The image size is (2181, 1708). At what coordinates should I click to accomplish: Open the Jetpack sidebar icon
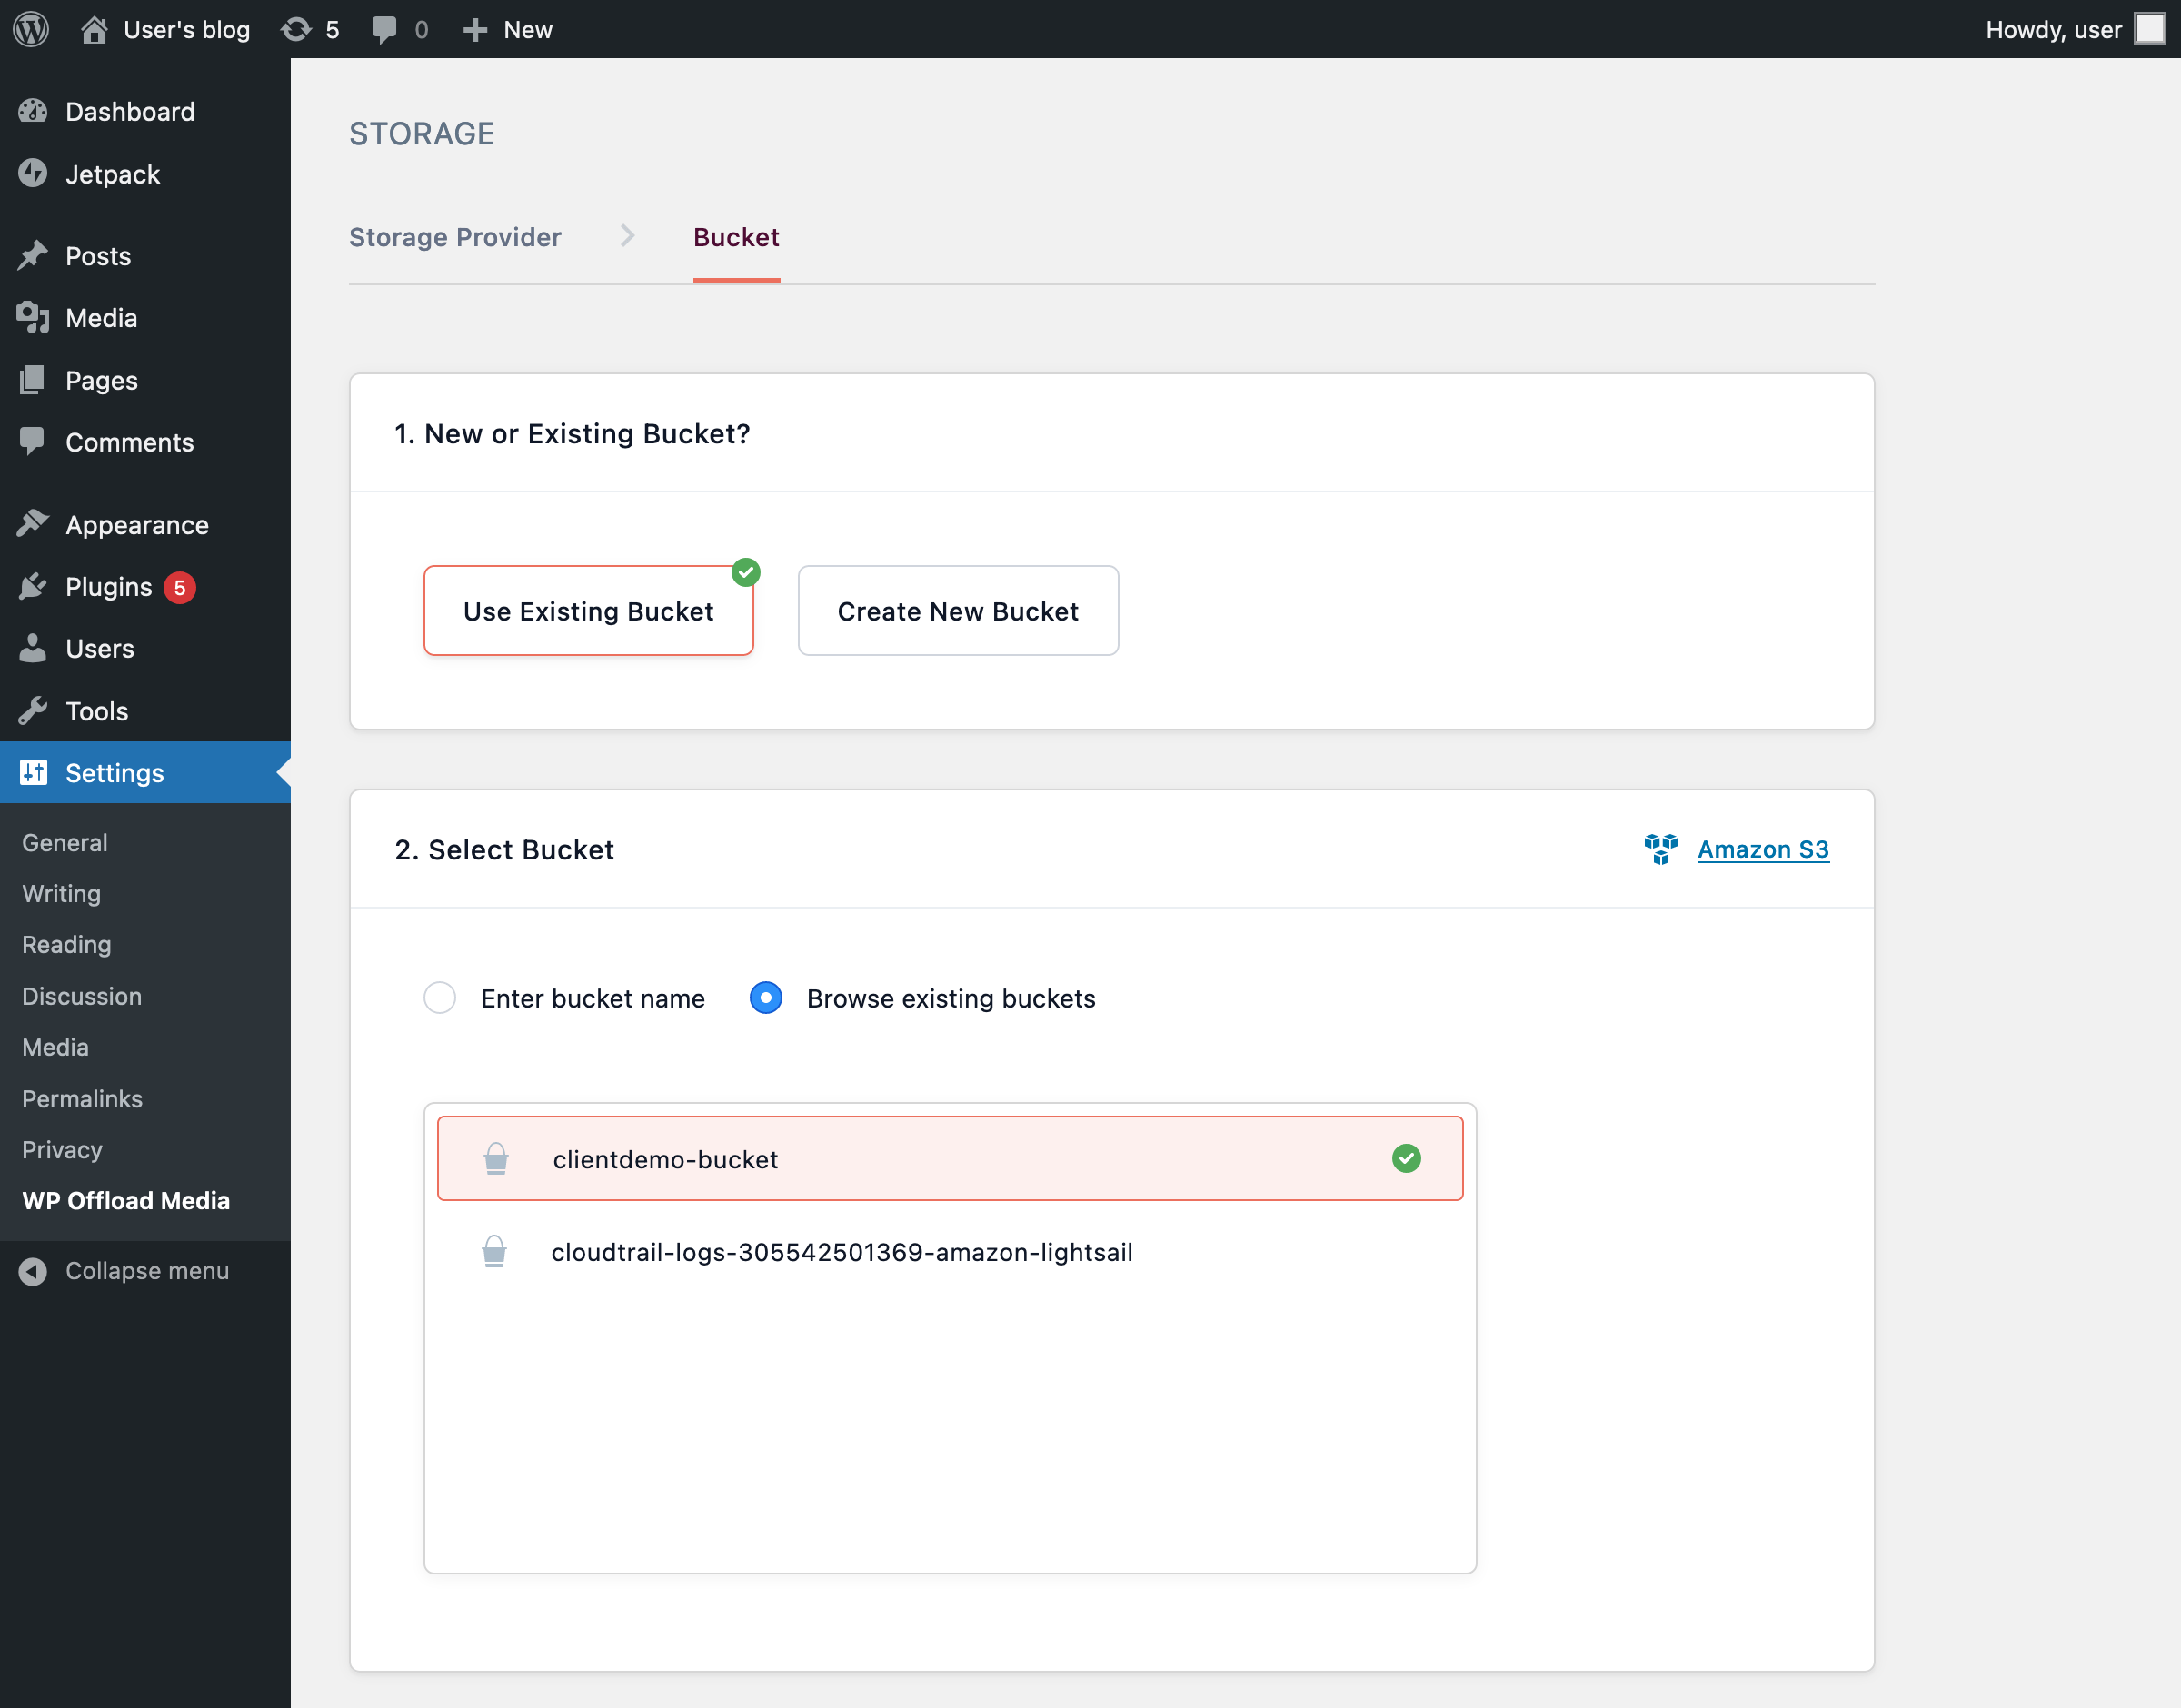point(33,174)
